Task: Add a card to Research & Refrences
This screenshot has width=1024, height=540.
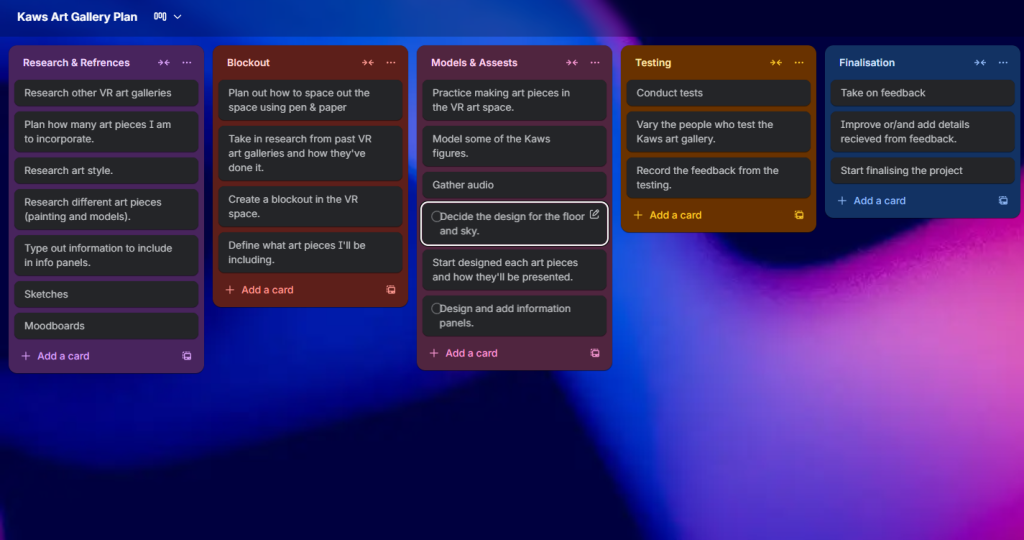Action: [64, 356]
